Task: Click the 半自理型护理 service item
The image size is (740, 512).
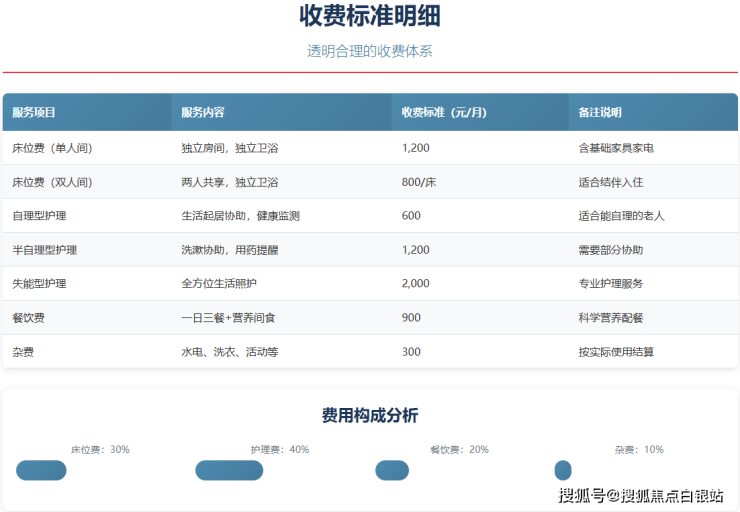Action: click(x=44, y=250)
